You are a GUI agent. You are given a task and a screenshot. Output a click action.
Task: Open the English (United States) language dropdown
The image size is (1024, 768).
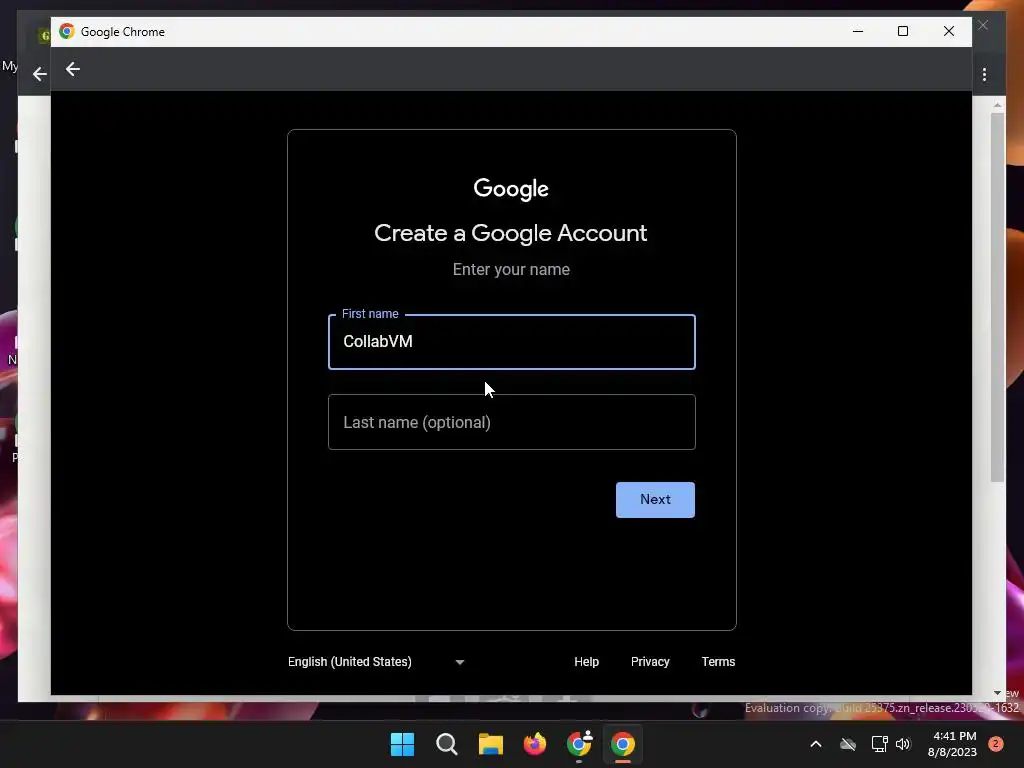tap(376, 662)
